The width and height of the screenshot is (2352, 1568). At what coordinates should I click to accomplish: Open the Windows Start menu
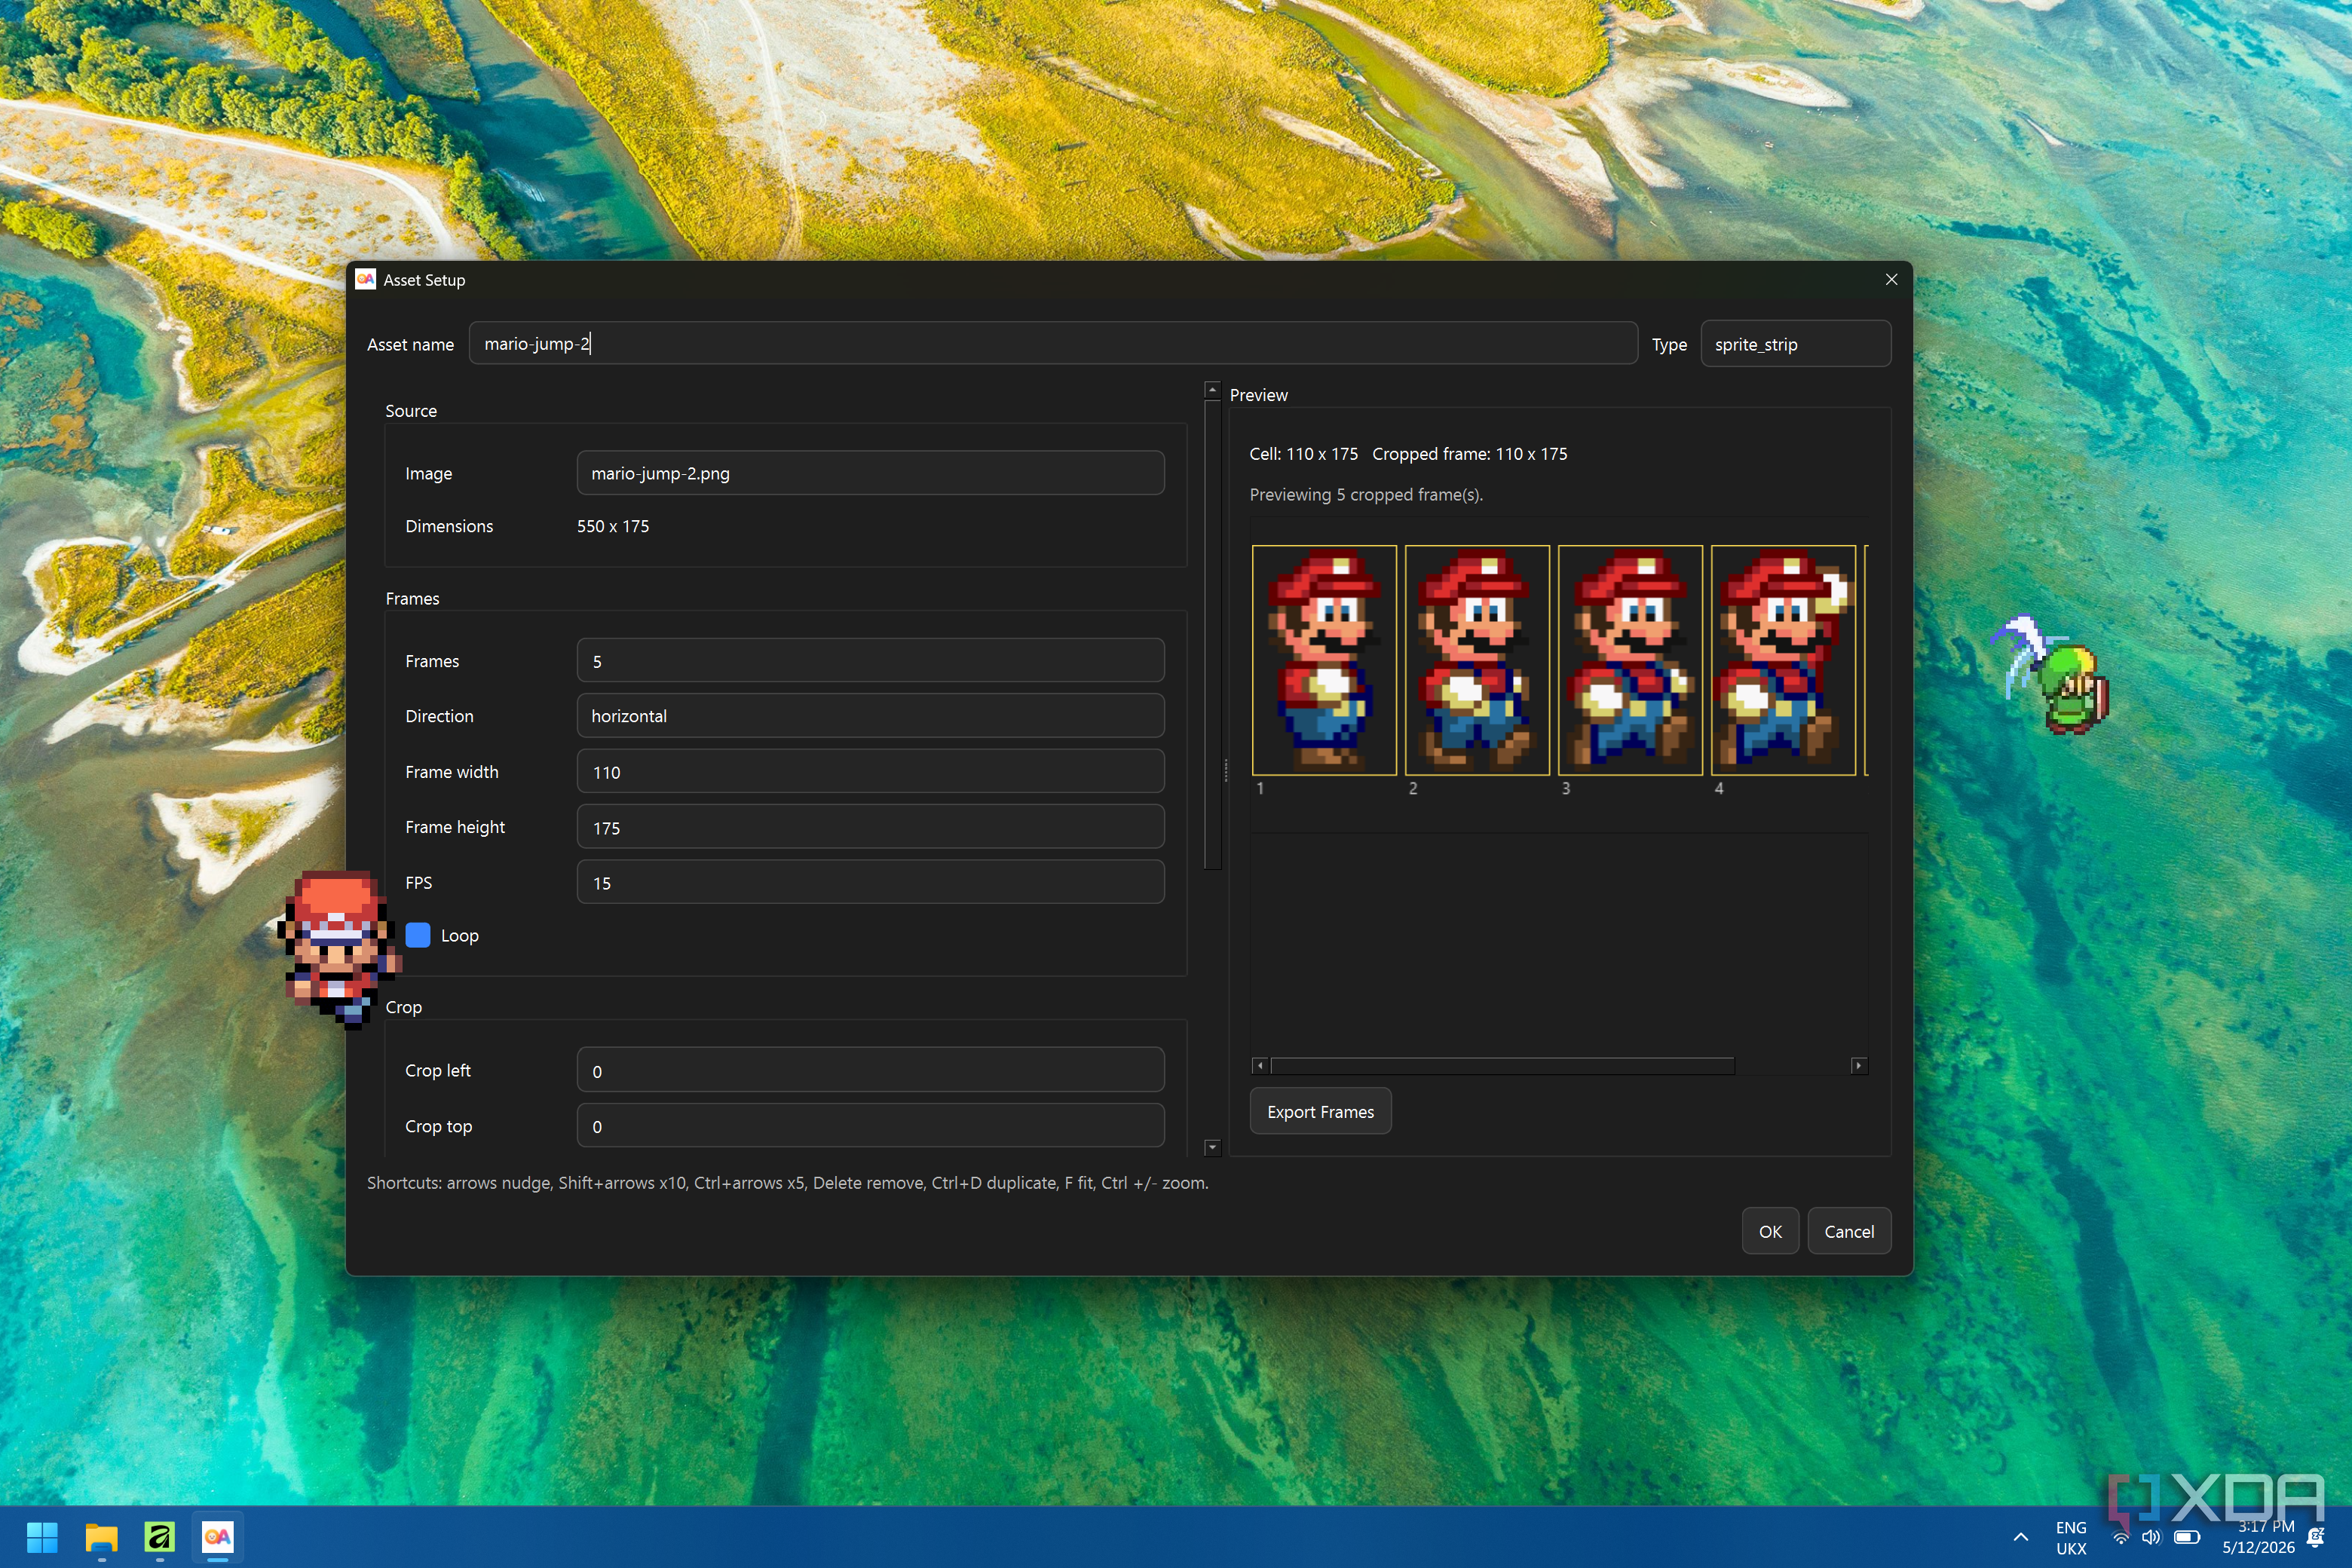(42, 1537)
